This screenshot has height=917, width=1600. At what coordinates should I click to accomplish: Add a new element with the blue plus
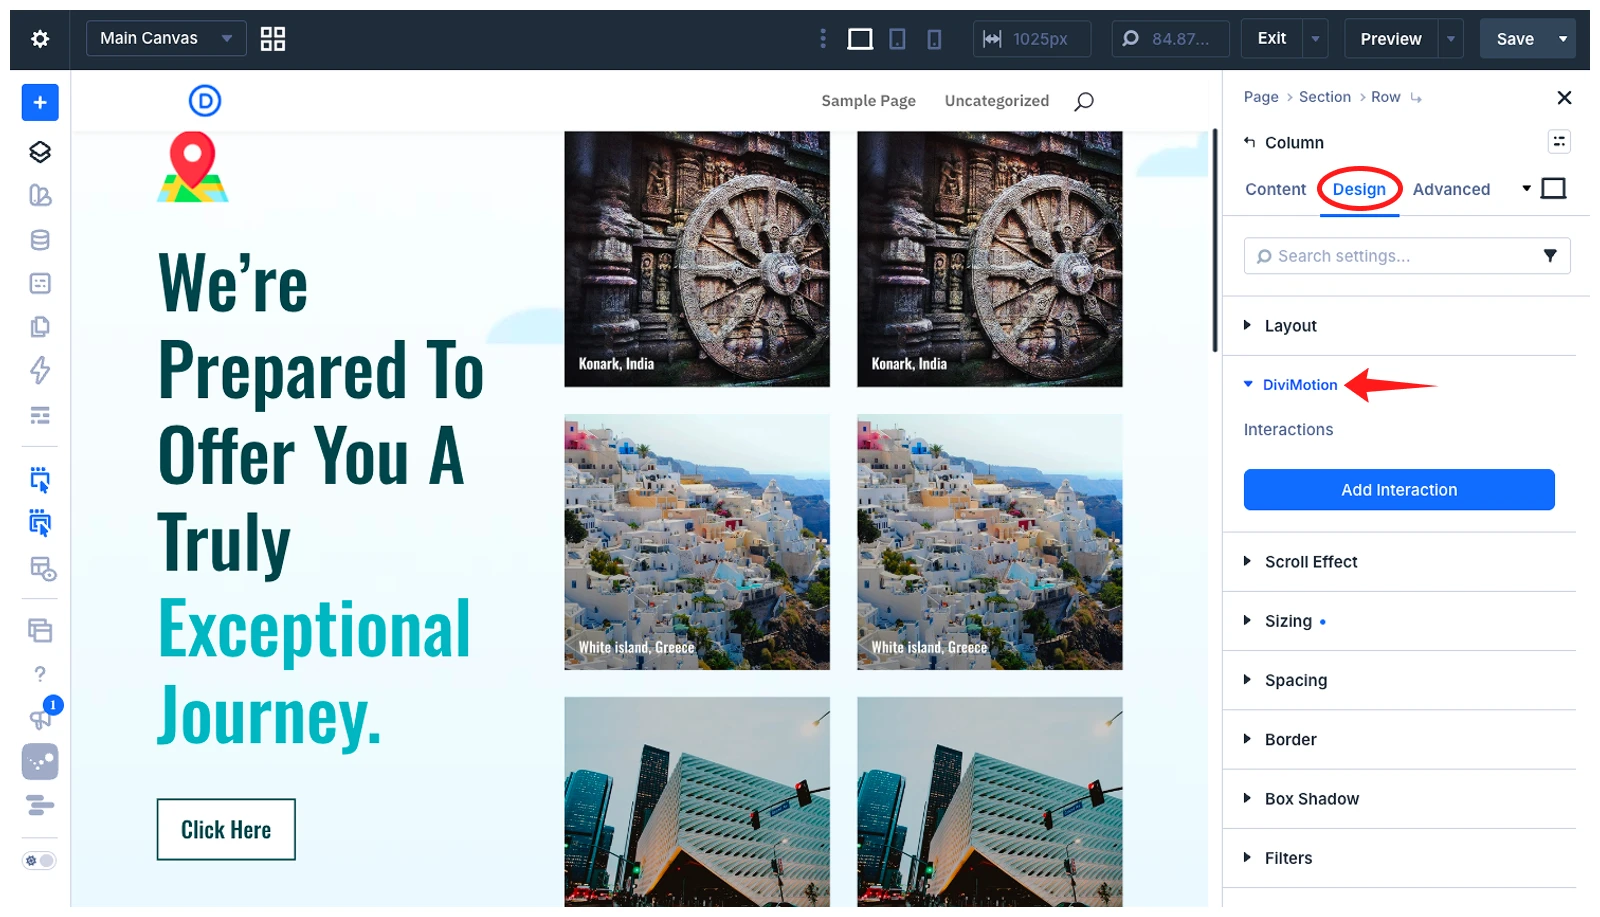point(40,102)
